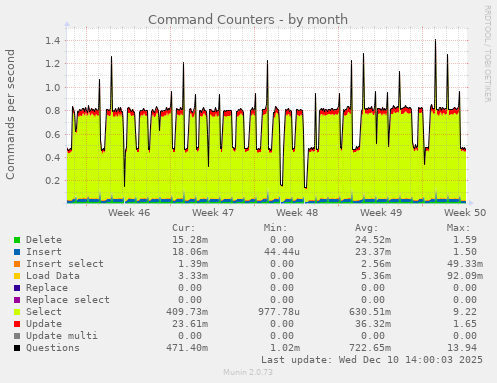Click Questions max value 13.94
This screenshot has width=497, height=383.
coord(462,348)
